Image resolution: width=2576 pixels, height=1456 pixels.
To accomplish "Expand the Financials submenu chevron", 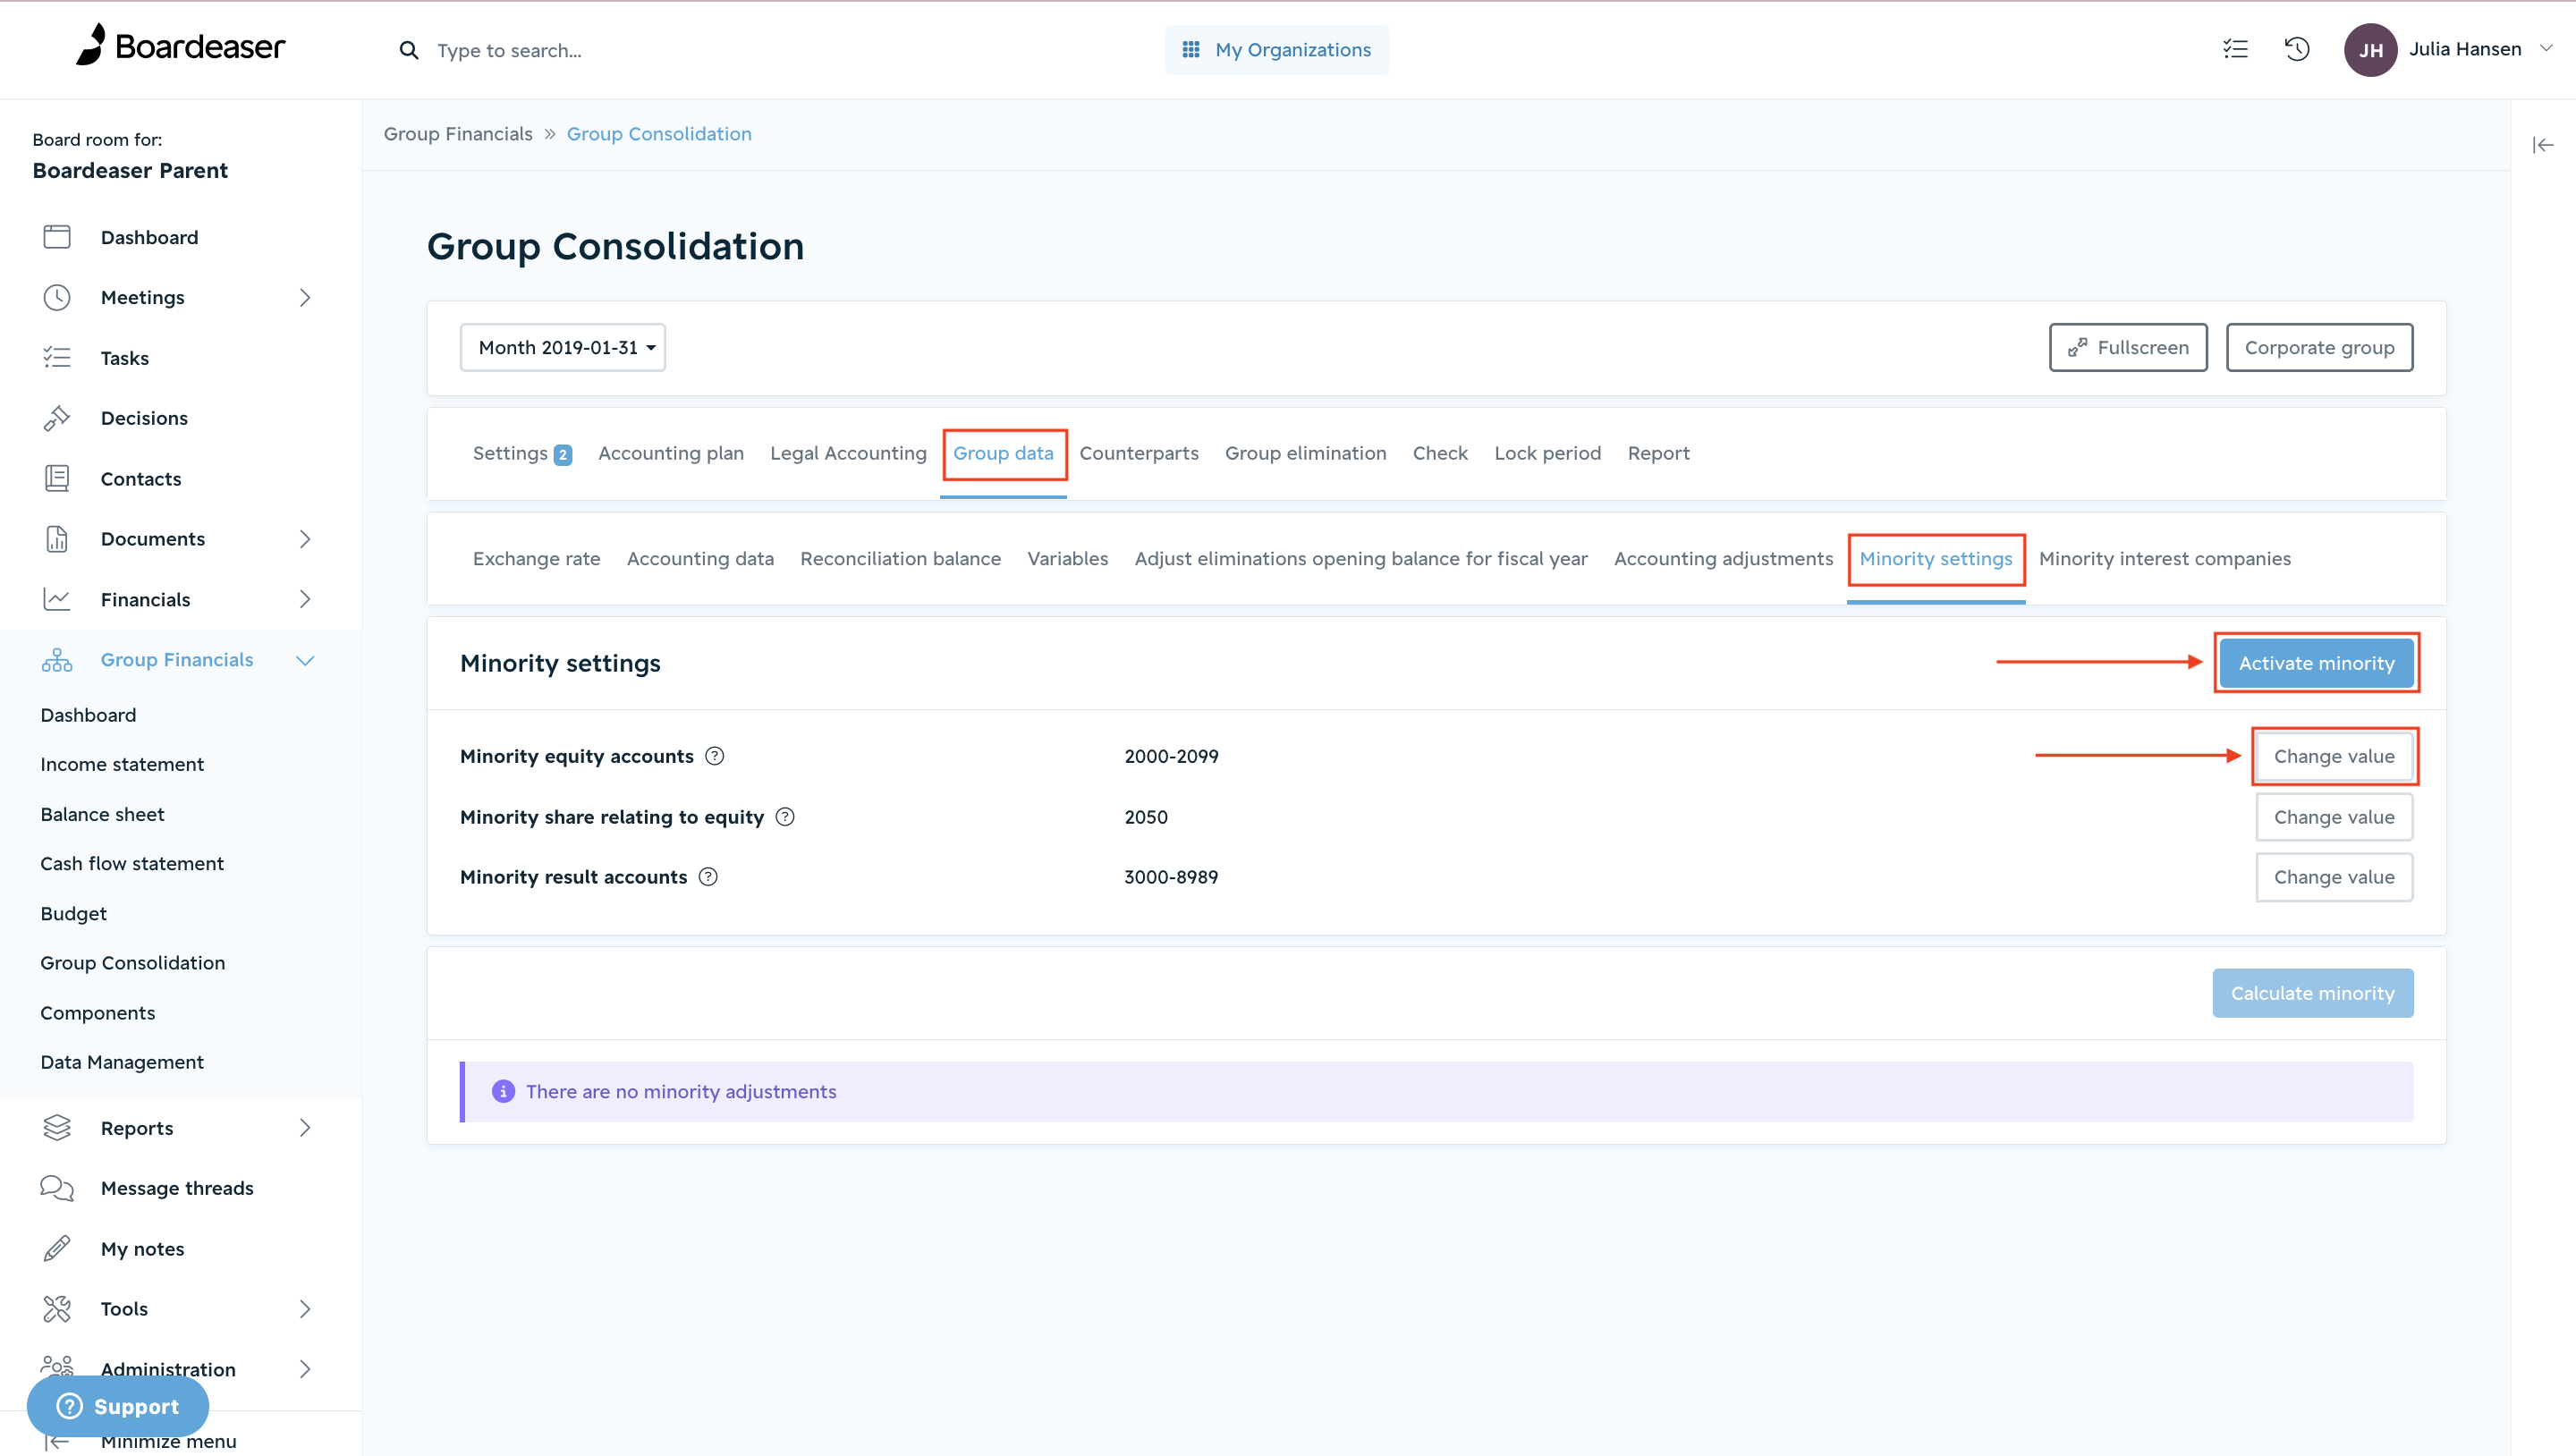I will pos(305,599).
